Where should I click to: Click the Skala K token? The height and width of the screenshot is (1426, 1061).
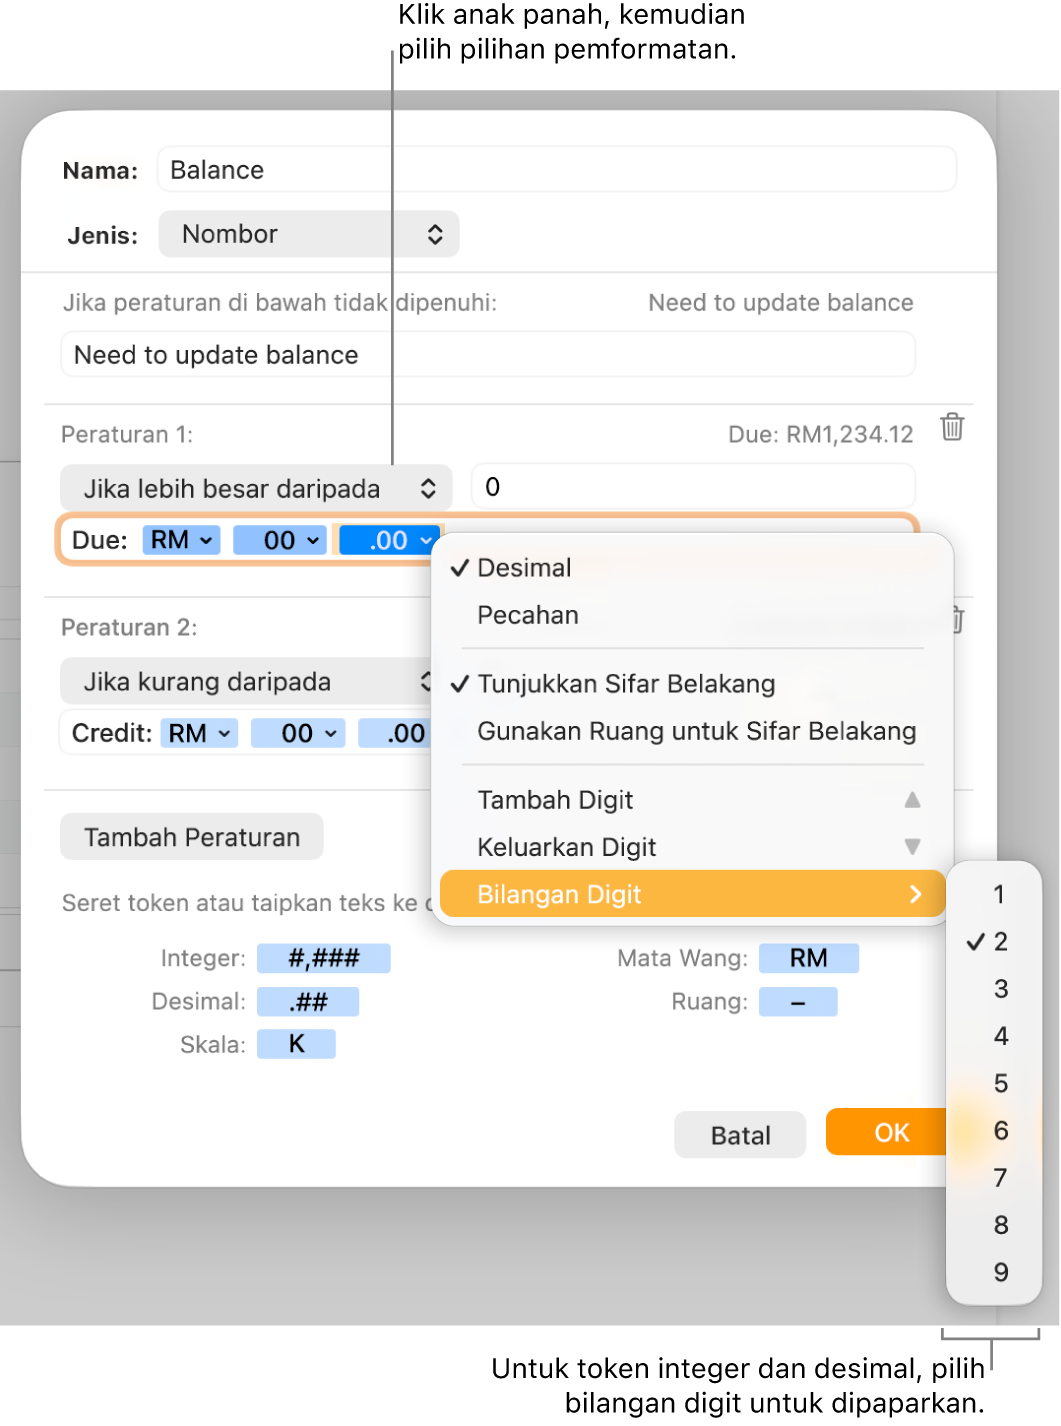(x=296, y=1044)
